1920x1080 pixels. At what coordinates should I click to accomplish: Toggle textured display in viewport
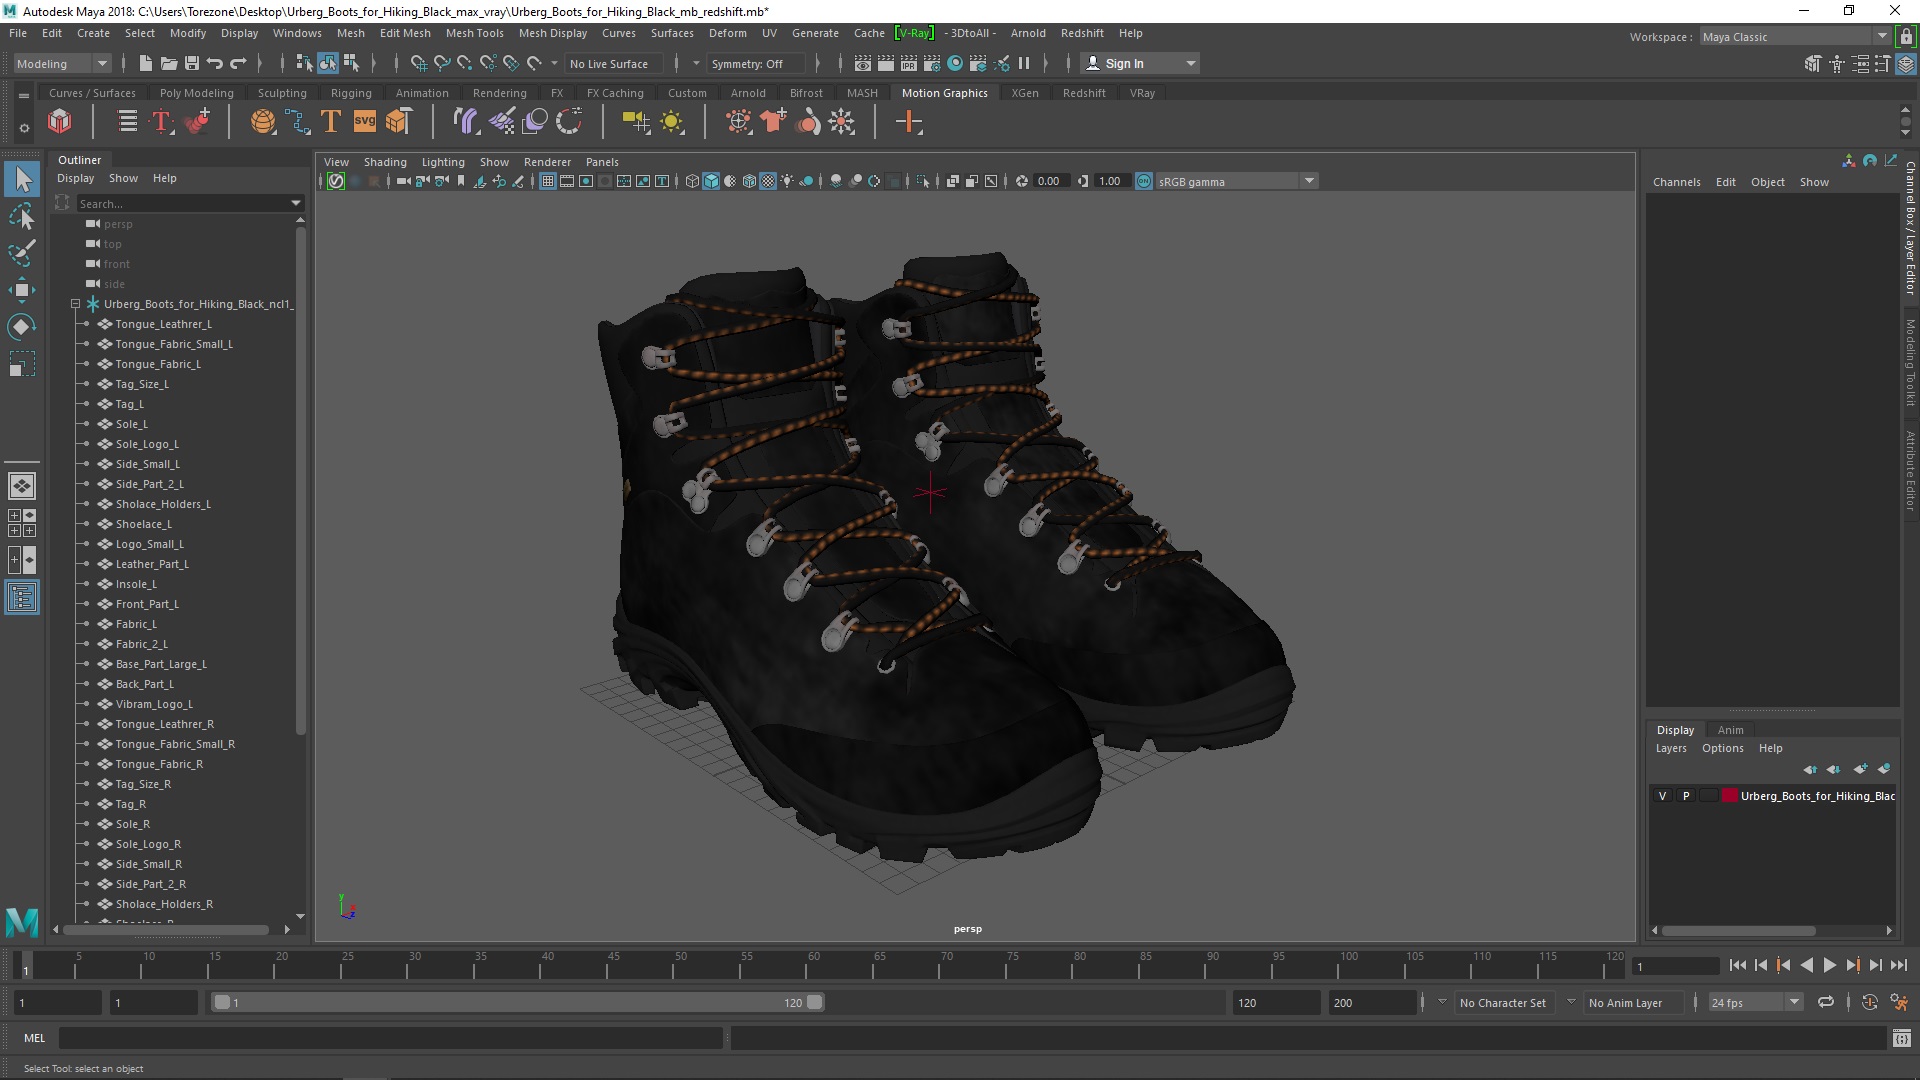click(x=768, y=181)
